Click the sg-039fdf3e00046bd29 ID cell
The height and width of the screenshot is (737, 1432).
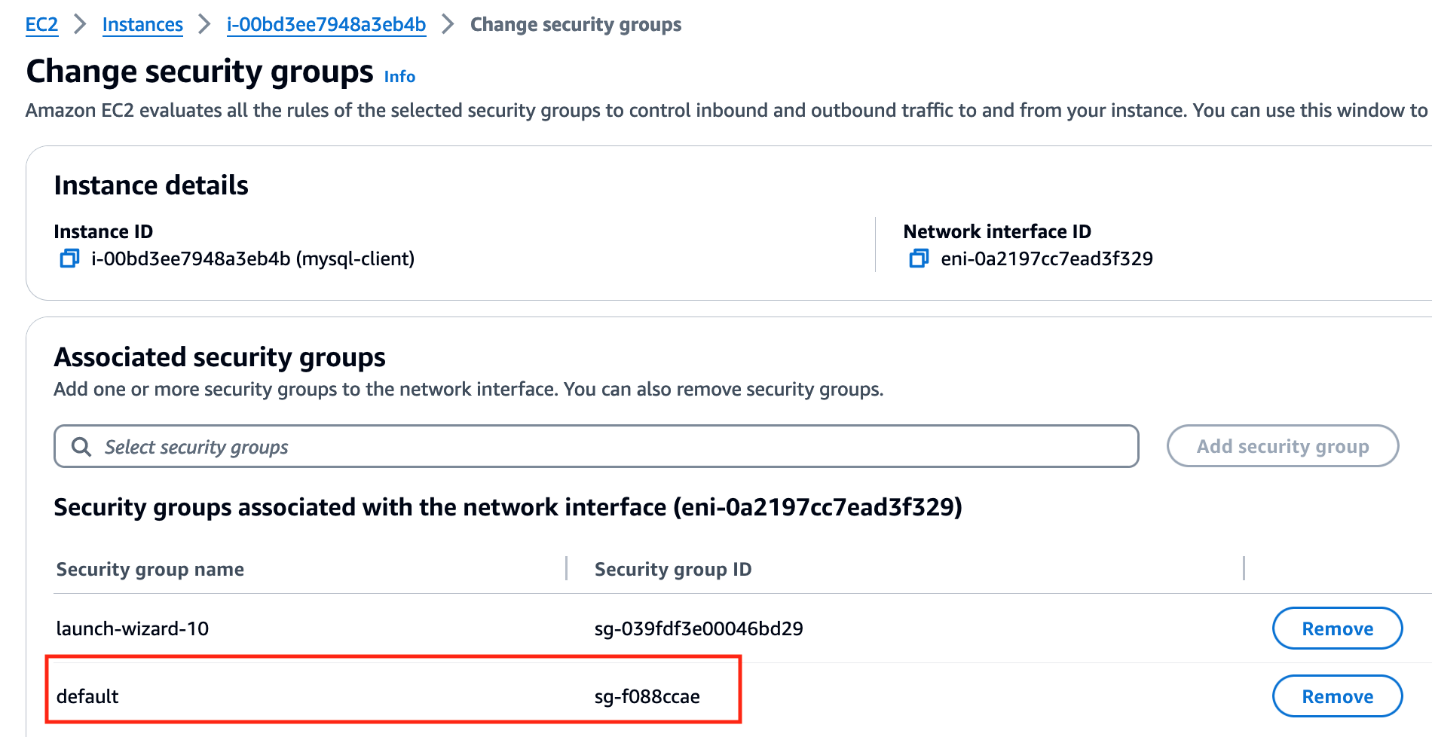[x=699, y=629]
